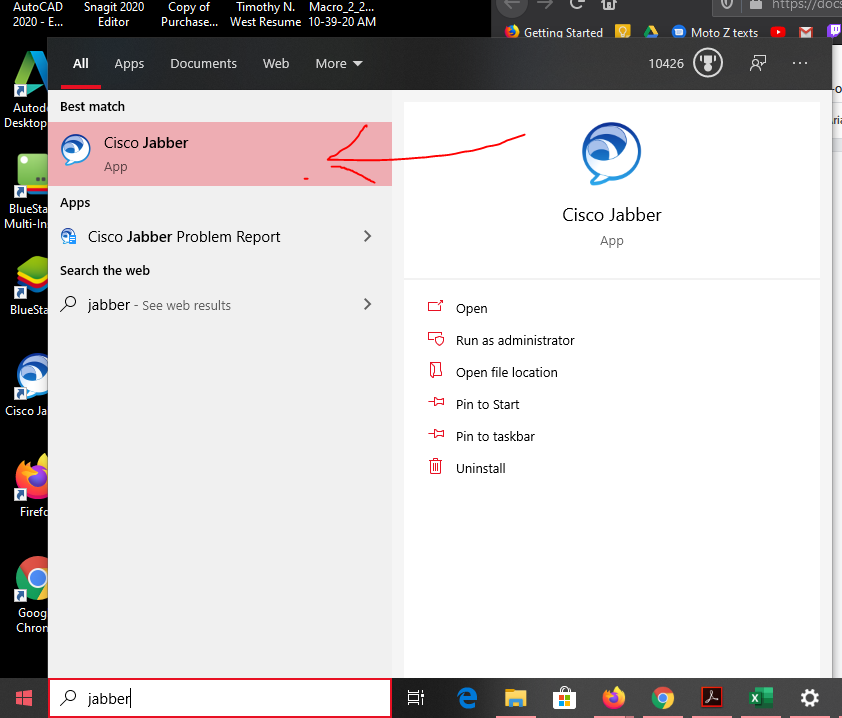Click the Cisco Jabber Problem Report icon
Image resolution: width=842 pixels, height=718 pixels.
tap(69, 236)
